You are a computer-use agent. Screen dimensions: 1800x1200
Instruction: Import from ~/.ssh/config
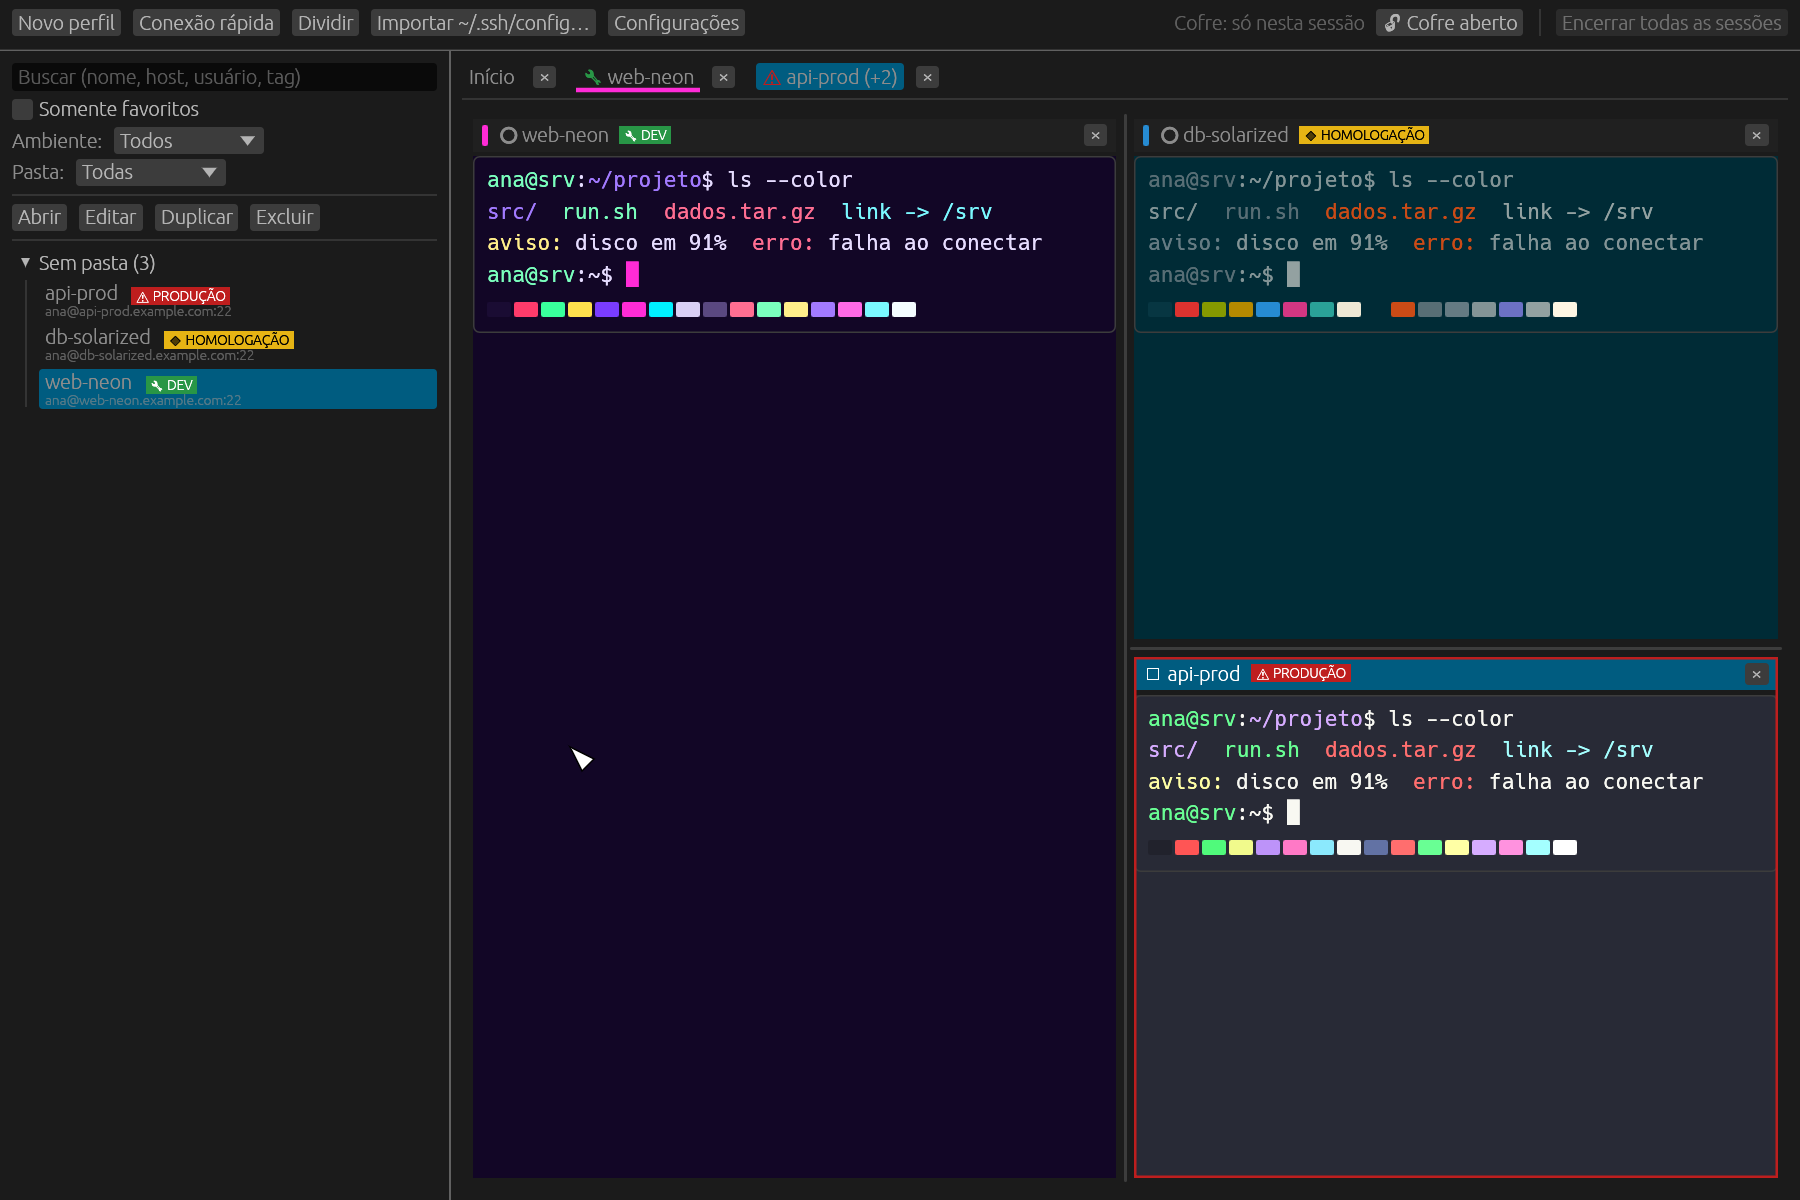(x=483, y=23)
